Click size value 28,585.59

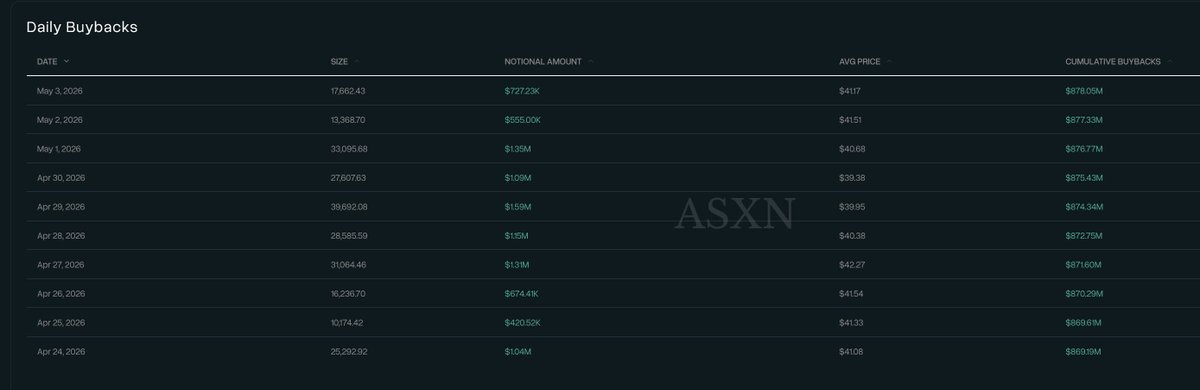click(349, 236)
